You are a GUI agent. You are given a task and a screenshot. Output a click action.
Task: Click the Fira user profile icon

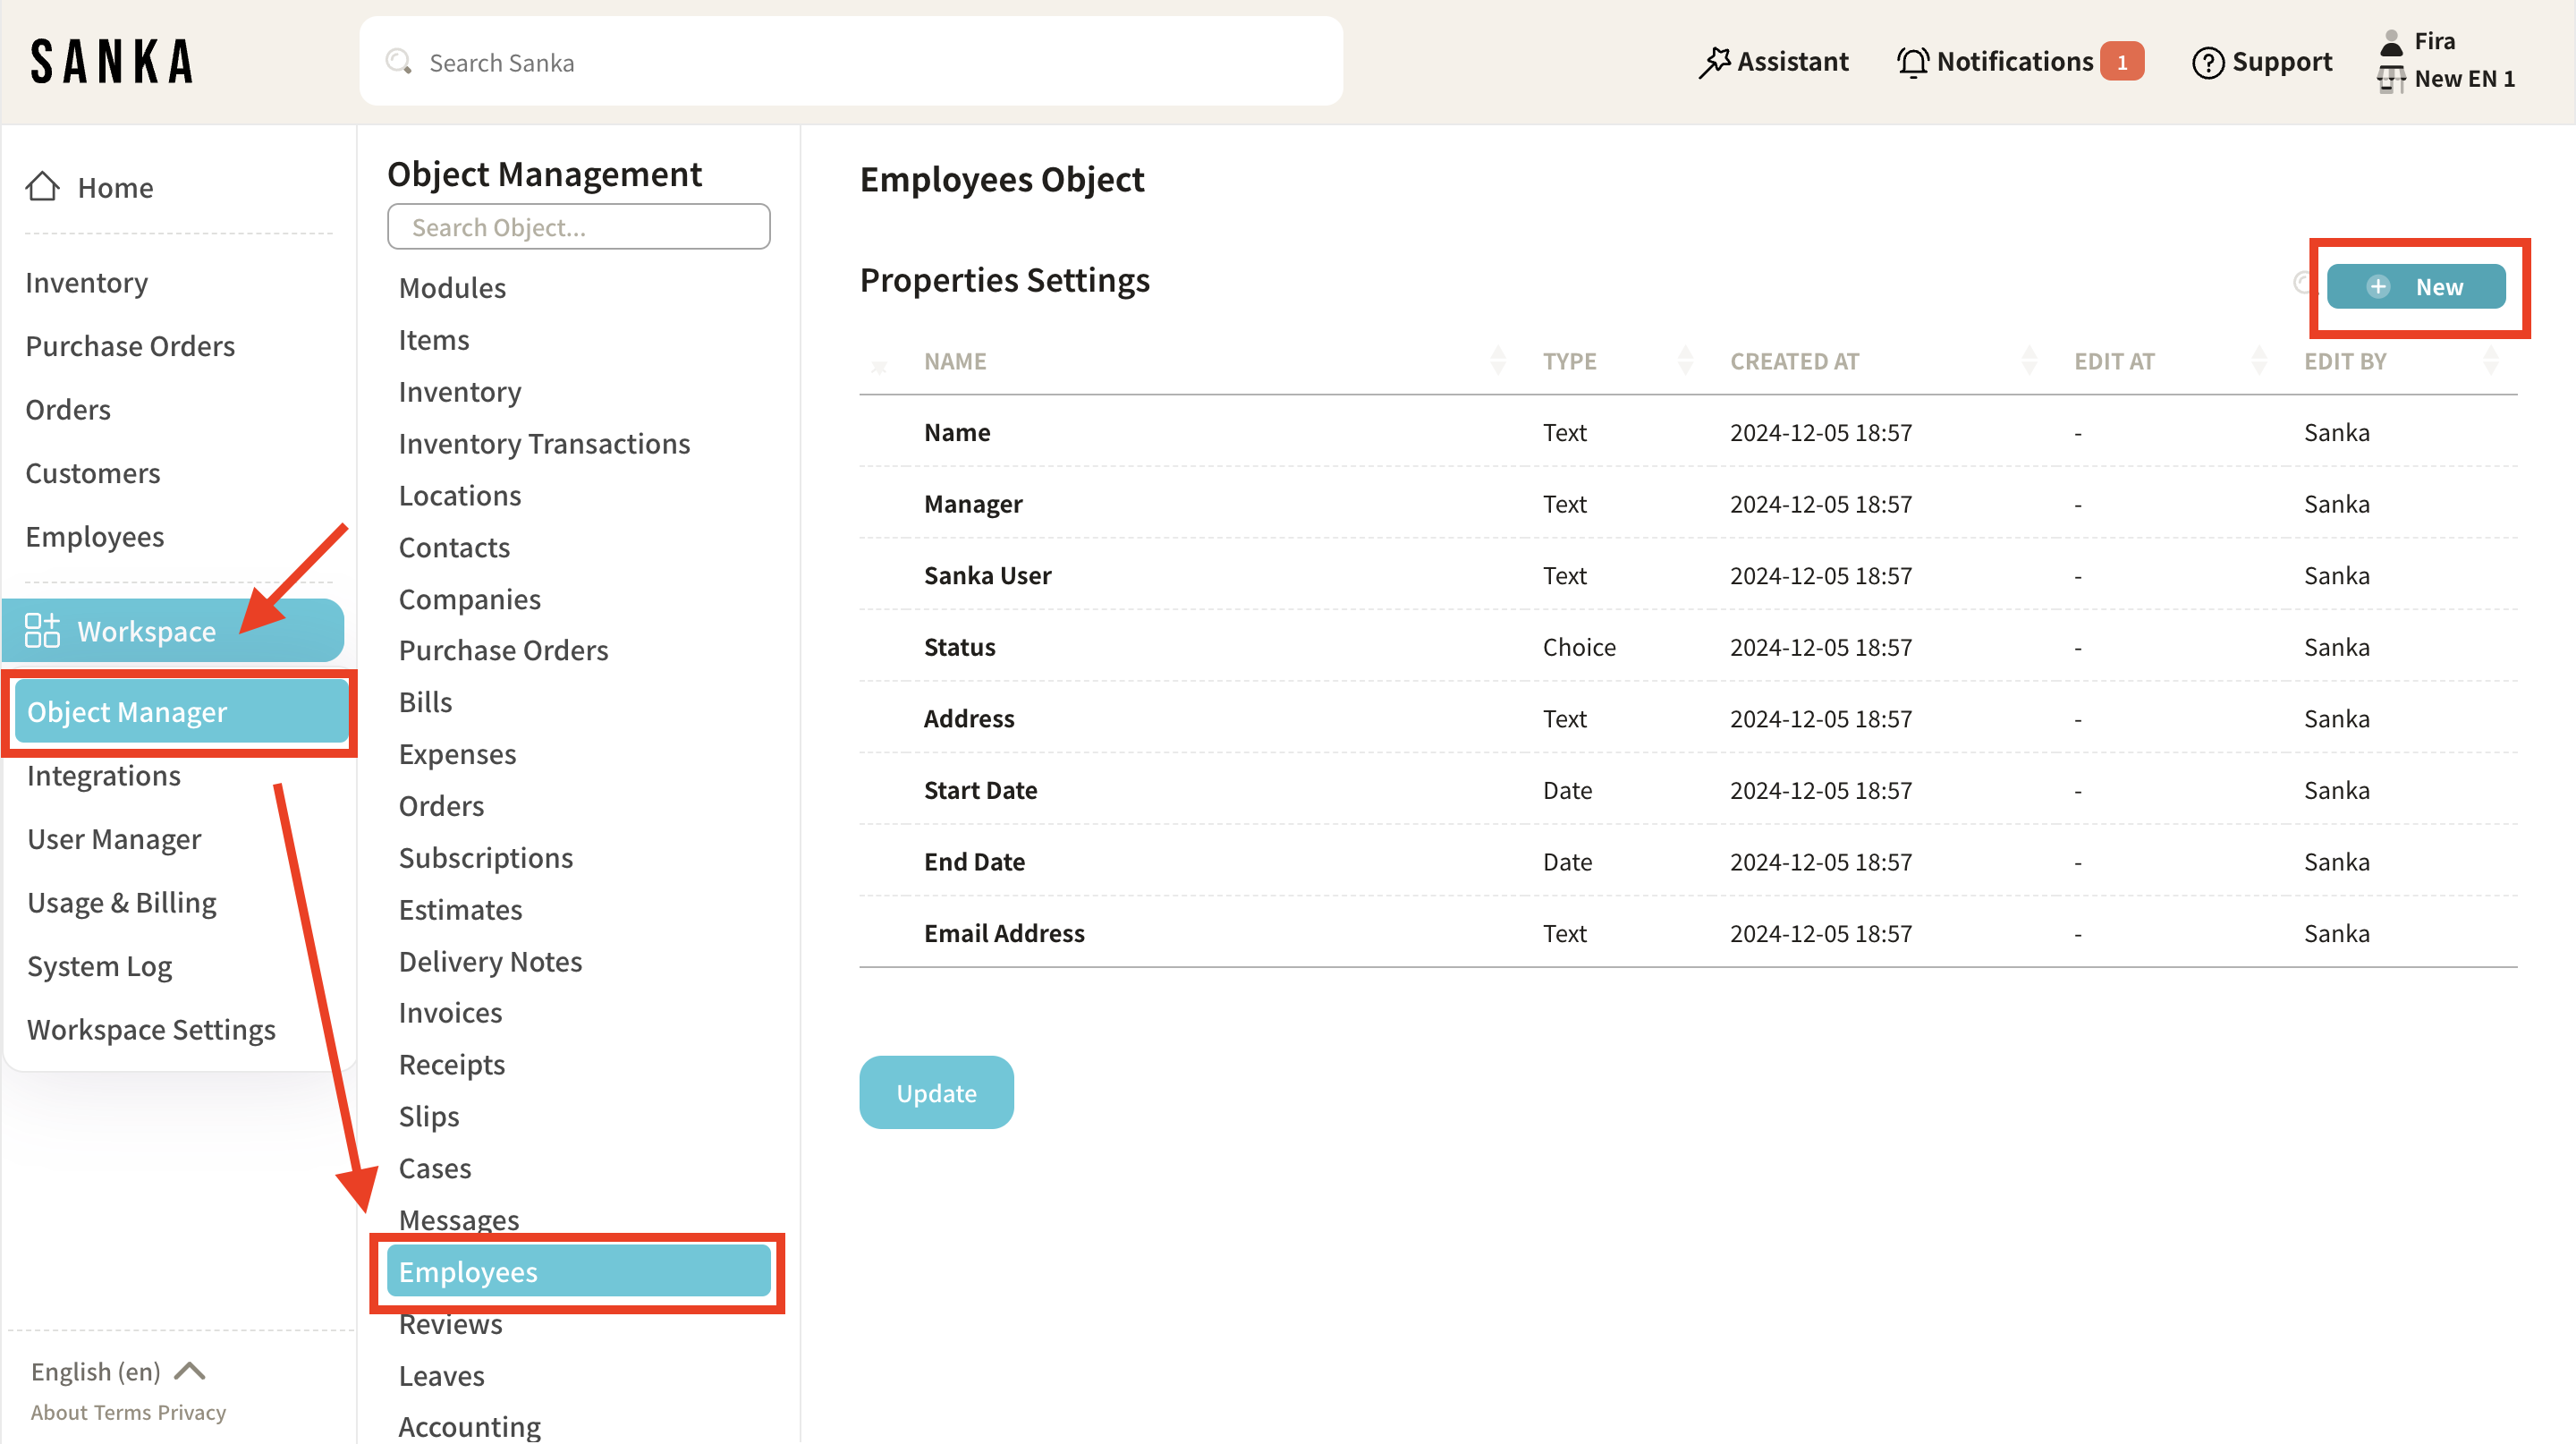(2391, 42)
